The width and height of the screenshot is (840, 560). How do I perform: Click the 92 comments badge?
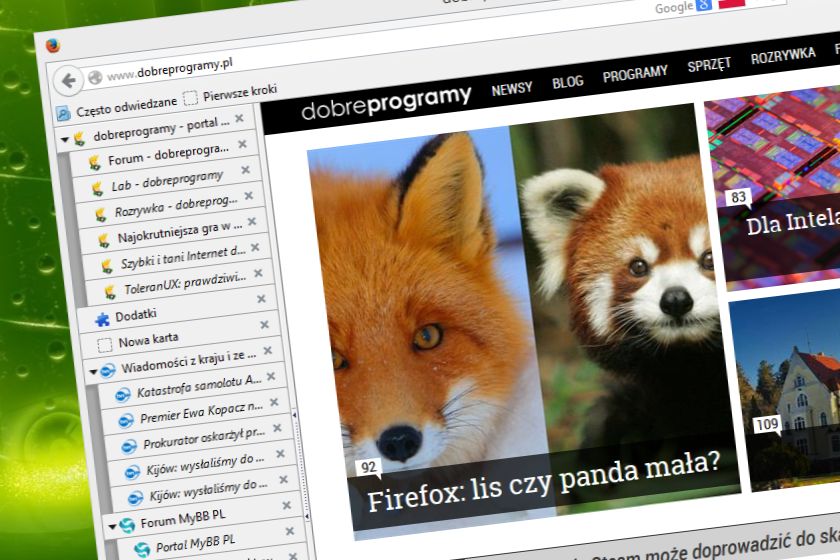click(369, 467)
